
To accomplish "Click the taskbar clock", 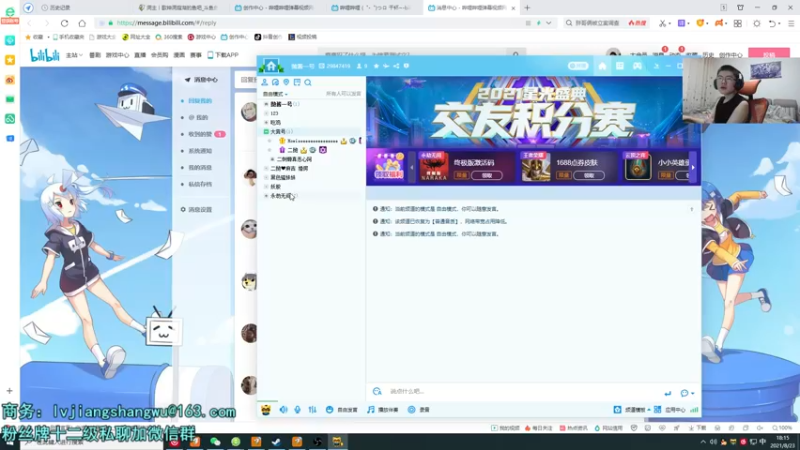I will [x=781, y=442].
